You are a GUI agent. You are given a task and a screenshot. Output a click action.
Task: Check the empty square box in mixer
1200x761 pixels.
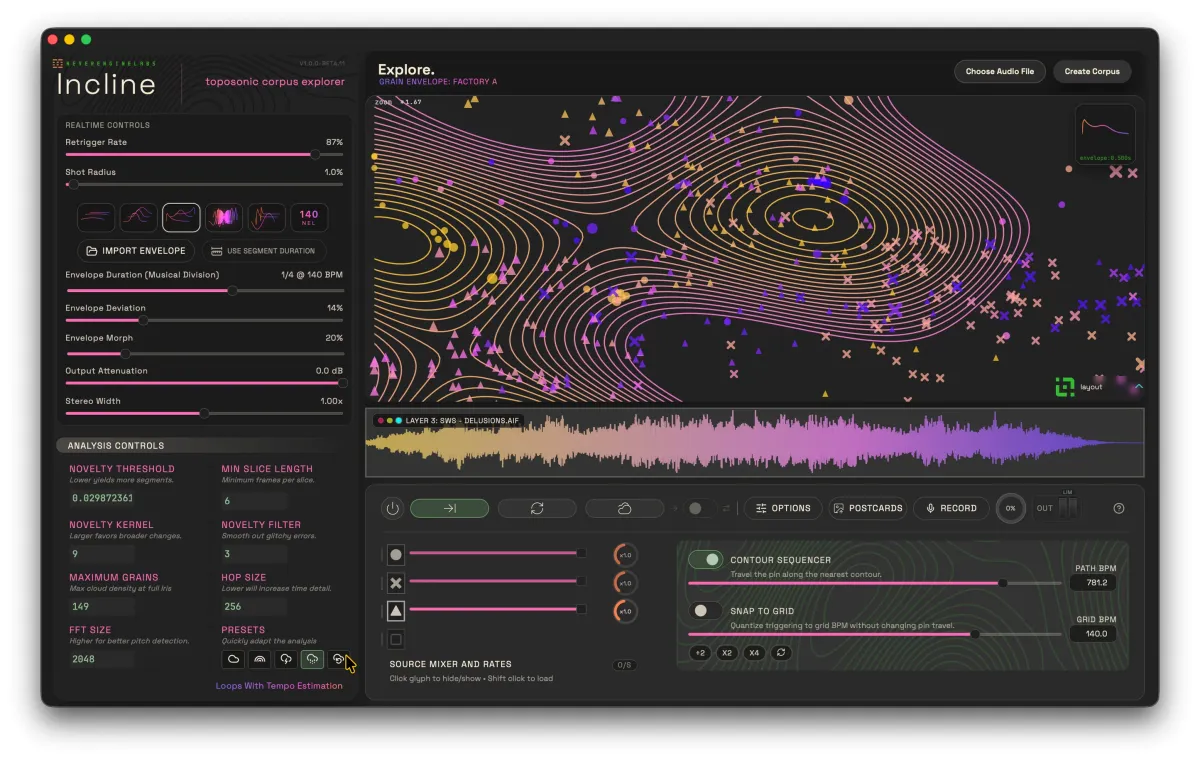(x=396, y=639)
